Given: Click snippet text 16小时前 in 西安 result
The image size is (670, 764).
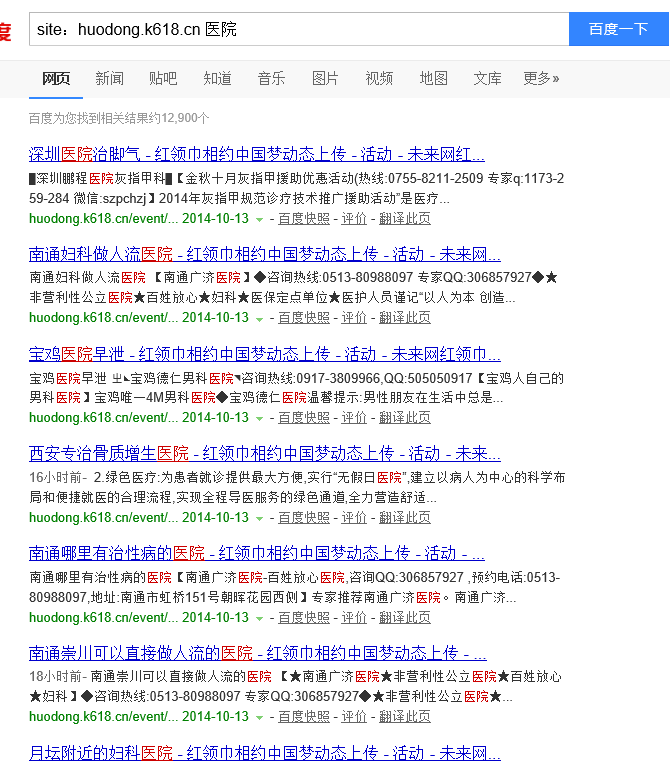Looking at the screenshot, I should [x=56, y=478].
